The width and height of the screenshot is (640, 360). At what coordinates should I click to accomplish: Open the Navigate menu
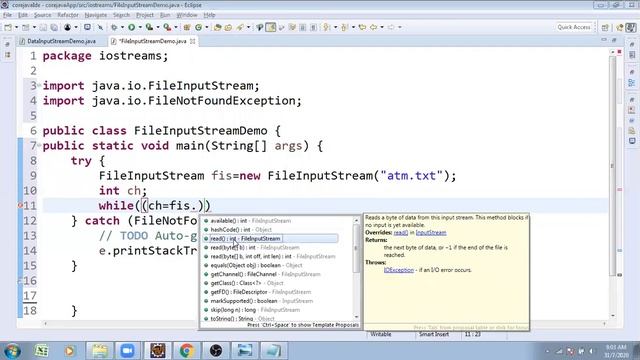click(96, 15)
